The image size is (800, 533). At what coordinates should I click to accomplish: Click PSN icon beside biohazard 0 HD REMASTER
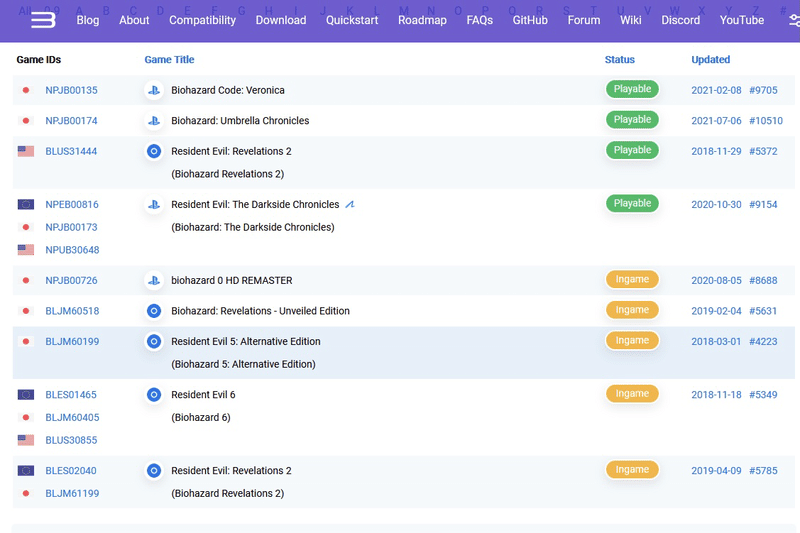(x=154, y=281)
